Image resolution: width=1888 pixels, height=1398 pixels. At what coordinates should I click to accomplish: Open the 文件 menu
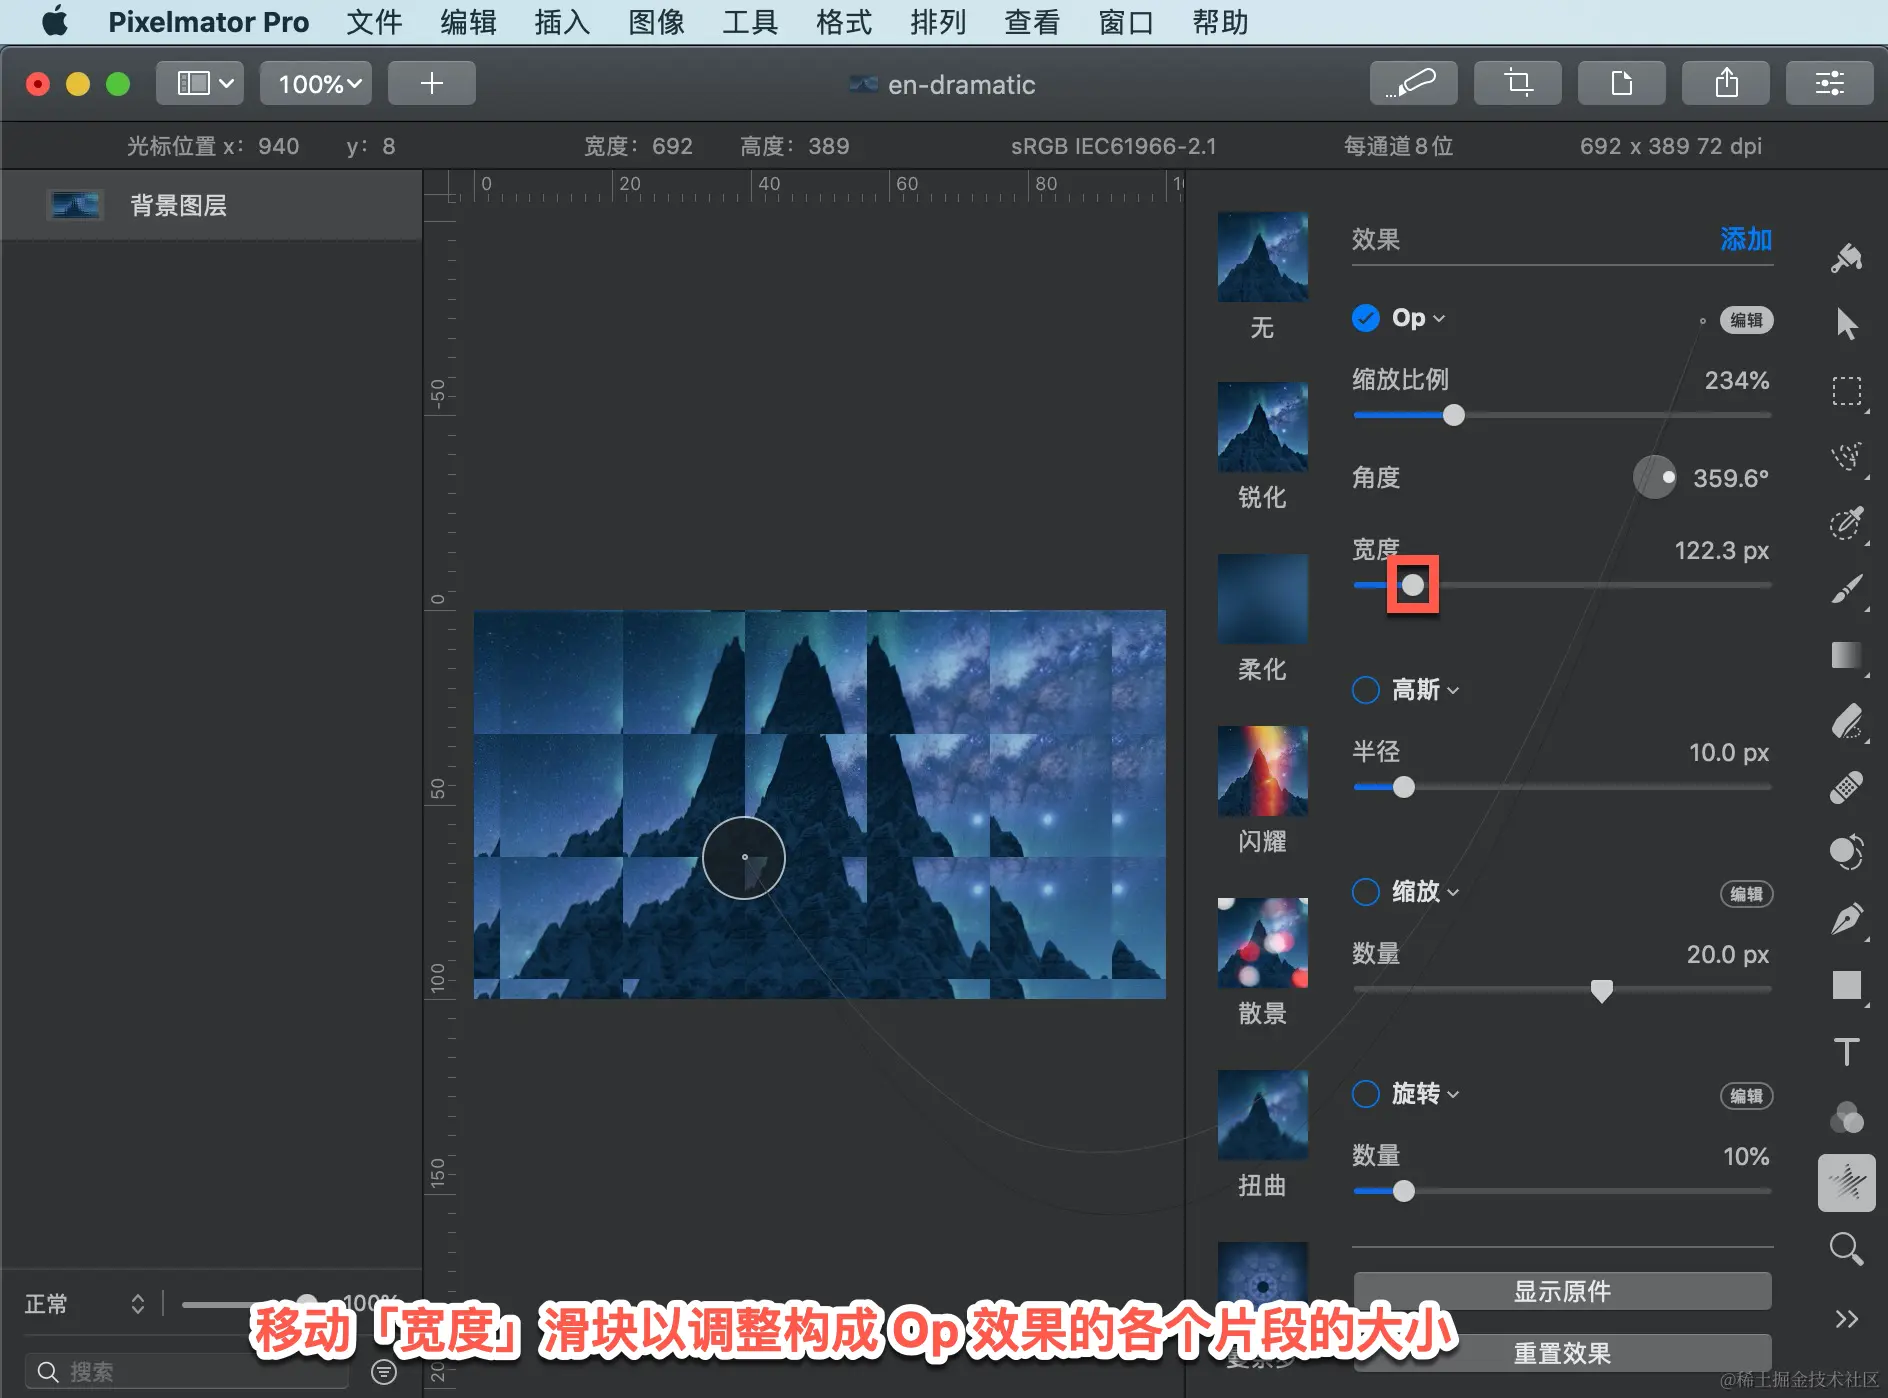(374, 21)
